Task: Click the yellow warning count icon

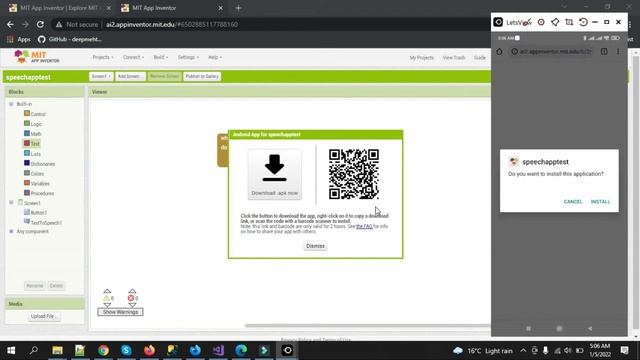Action: 107,298
